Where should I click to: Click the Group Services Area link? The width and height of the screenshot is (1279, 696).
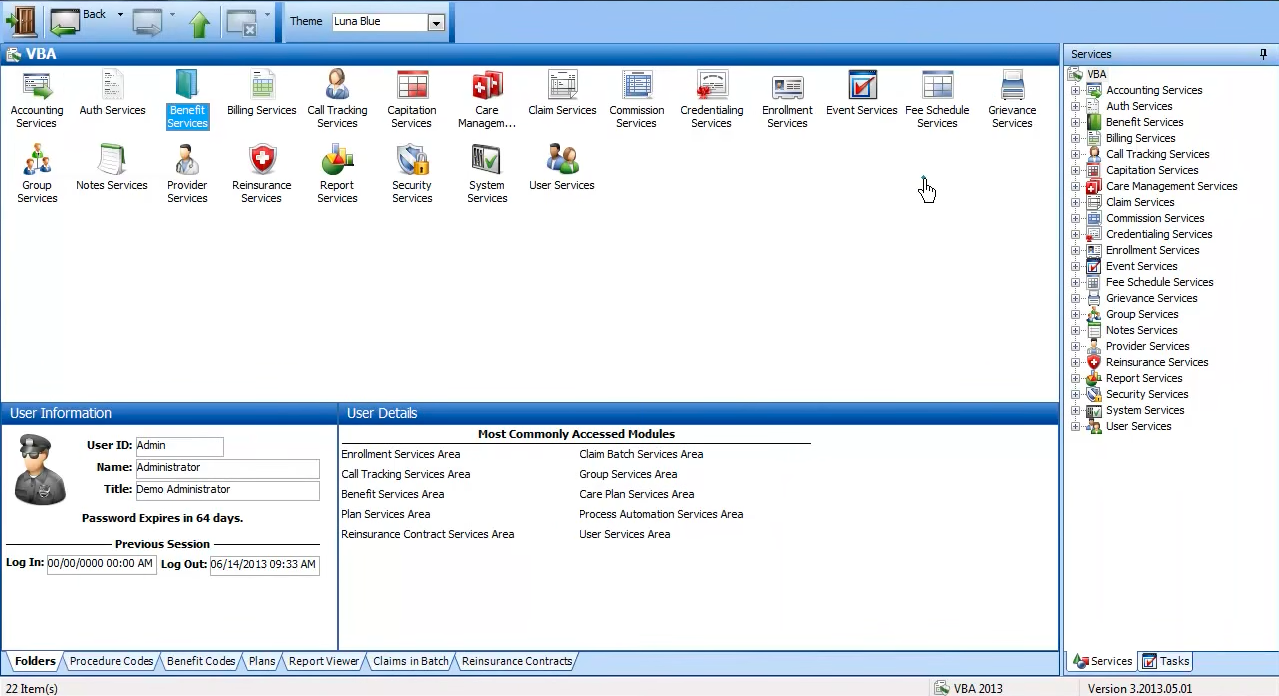pyautogui.click(x=628, y=474)
